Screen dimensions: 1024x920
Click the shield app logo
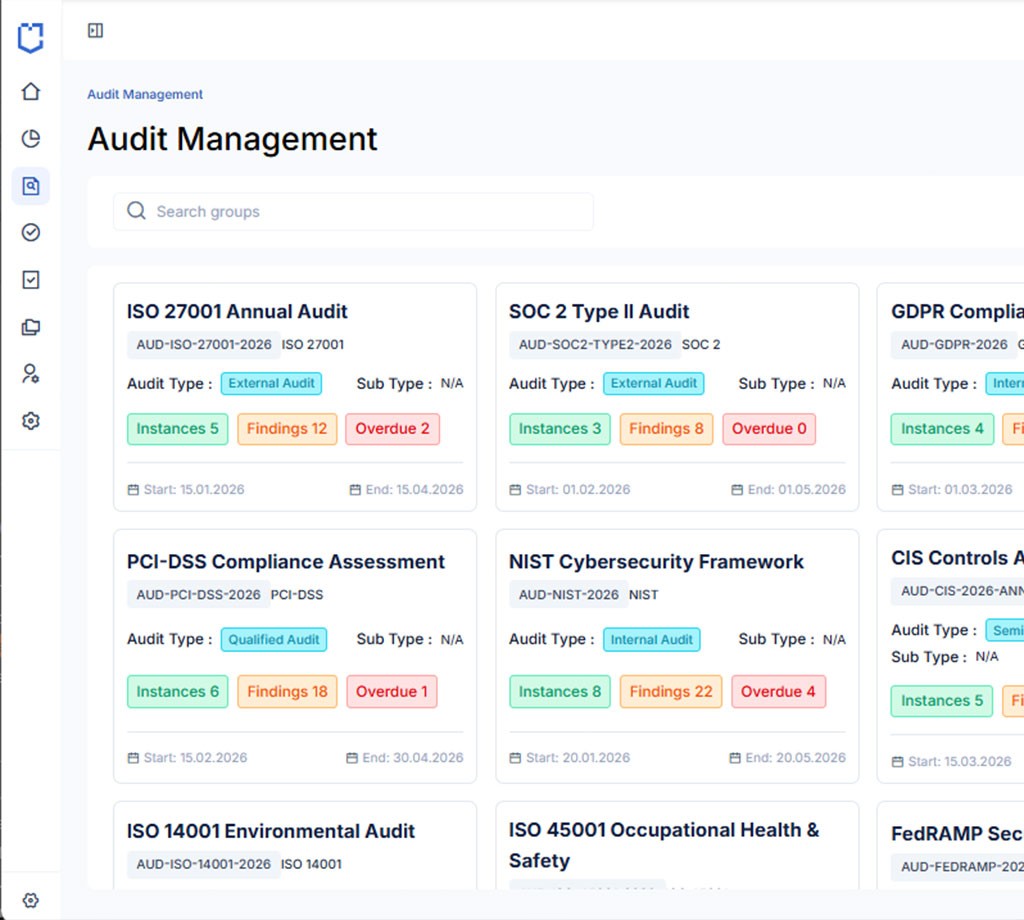31,38
